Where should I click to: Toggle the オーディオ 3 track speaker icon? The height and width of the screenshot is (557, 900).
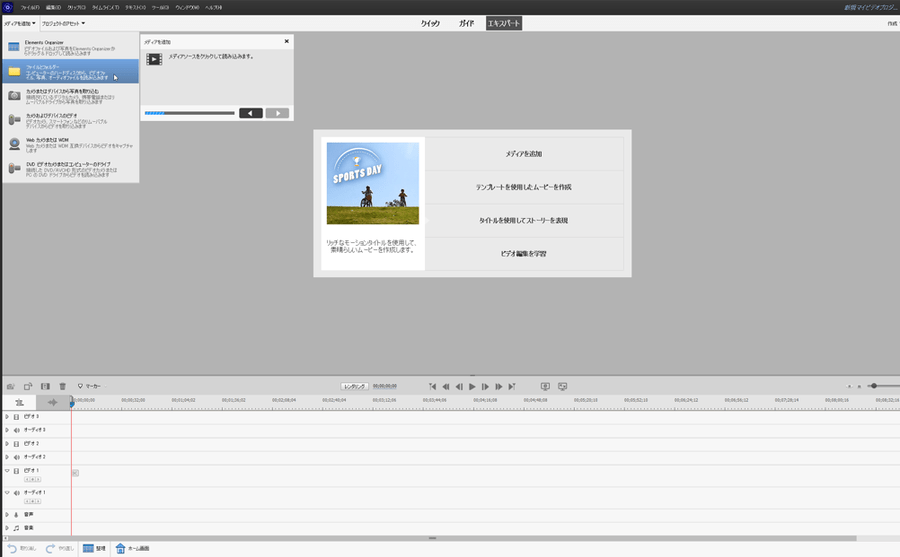(x=17, y=430)
